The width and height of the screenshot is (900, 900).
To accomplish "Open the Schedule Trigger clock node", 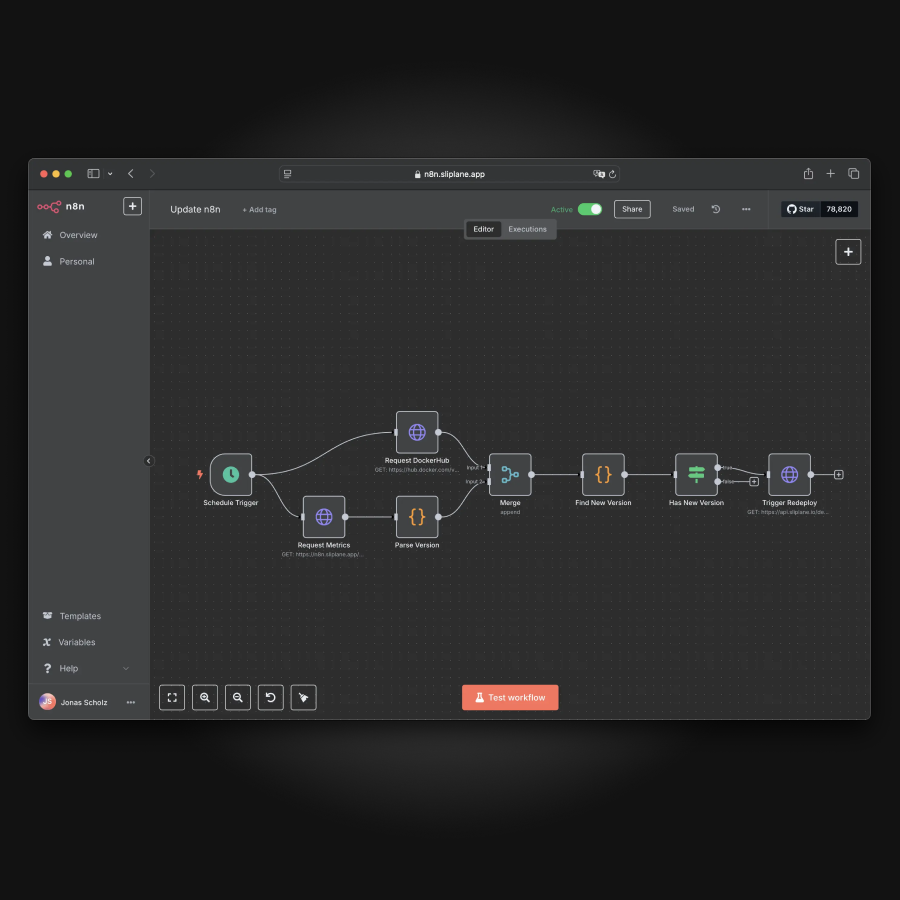I will pos(230,475).
